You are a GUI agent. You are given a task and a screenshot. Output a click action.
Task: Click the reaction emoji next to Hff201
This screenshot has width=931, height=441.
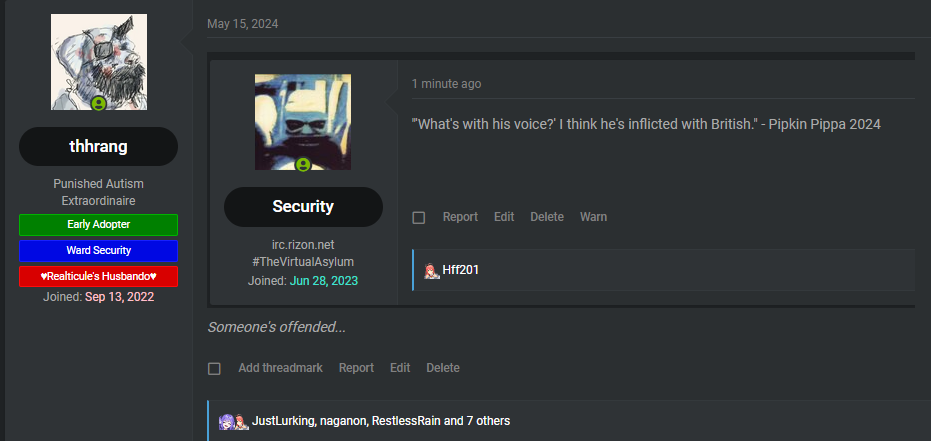(431, 270)
